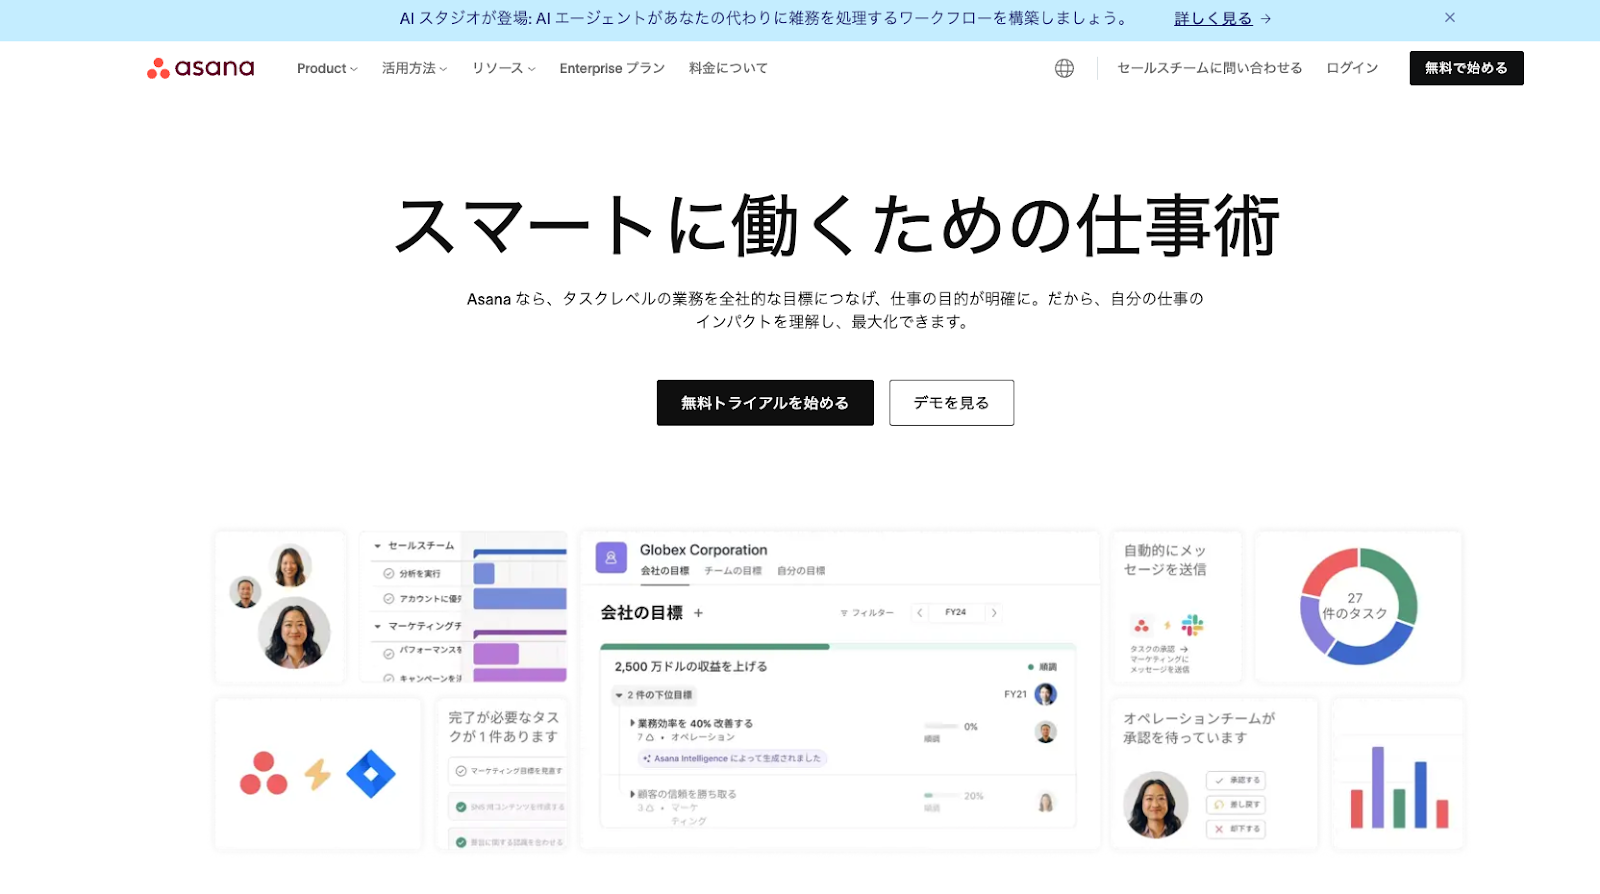The height and width of the screenshot is (894, 1600).
Task: Click the デモを見る button
Action: 951,403
